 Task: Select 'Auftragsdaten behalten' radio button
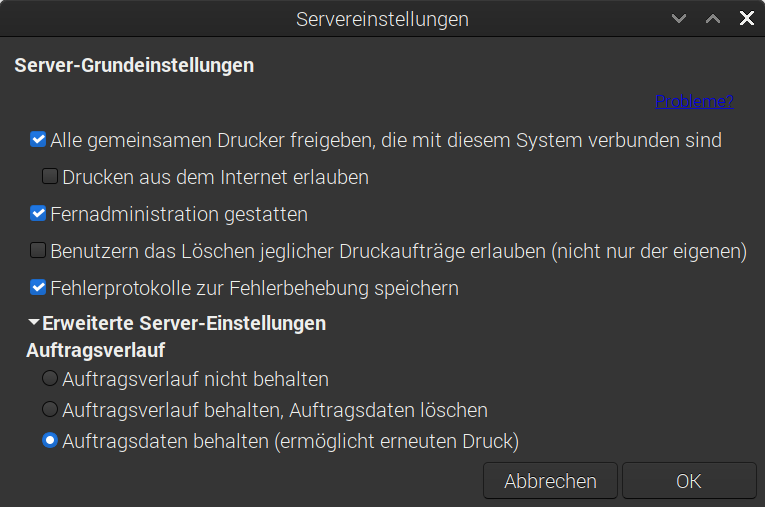pos(50,440)
